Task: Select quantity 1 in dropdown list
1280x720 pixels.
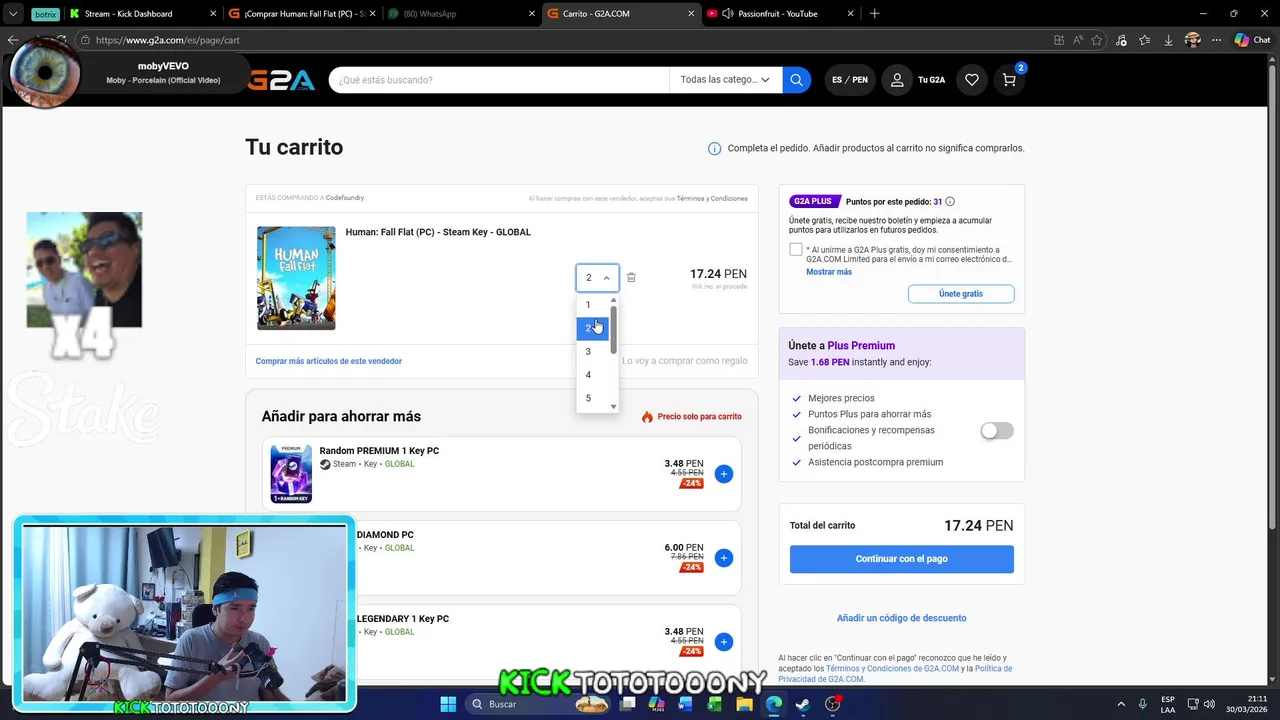Action: [x=592, y=305]
